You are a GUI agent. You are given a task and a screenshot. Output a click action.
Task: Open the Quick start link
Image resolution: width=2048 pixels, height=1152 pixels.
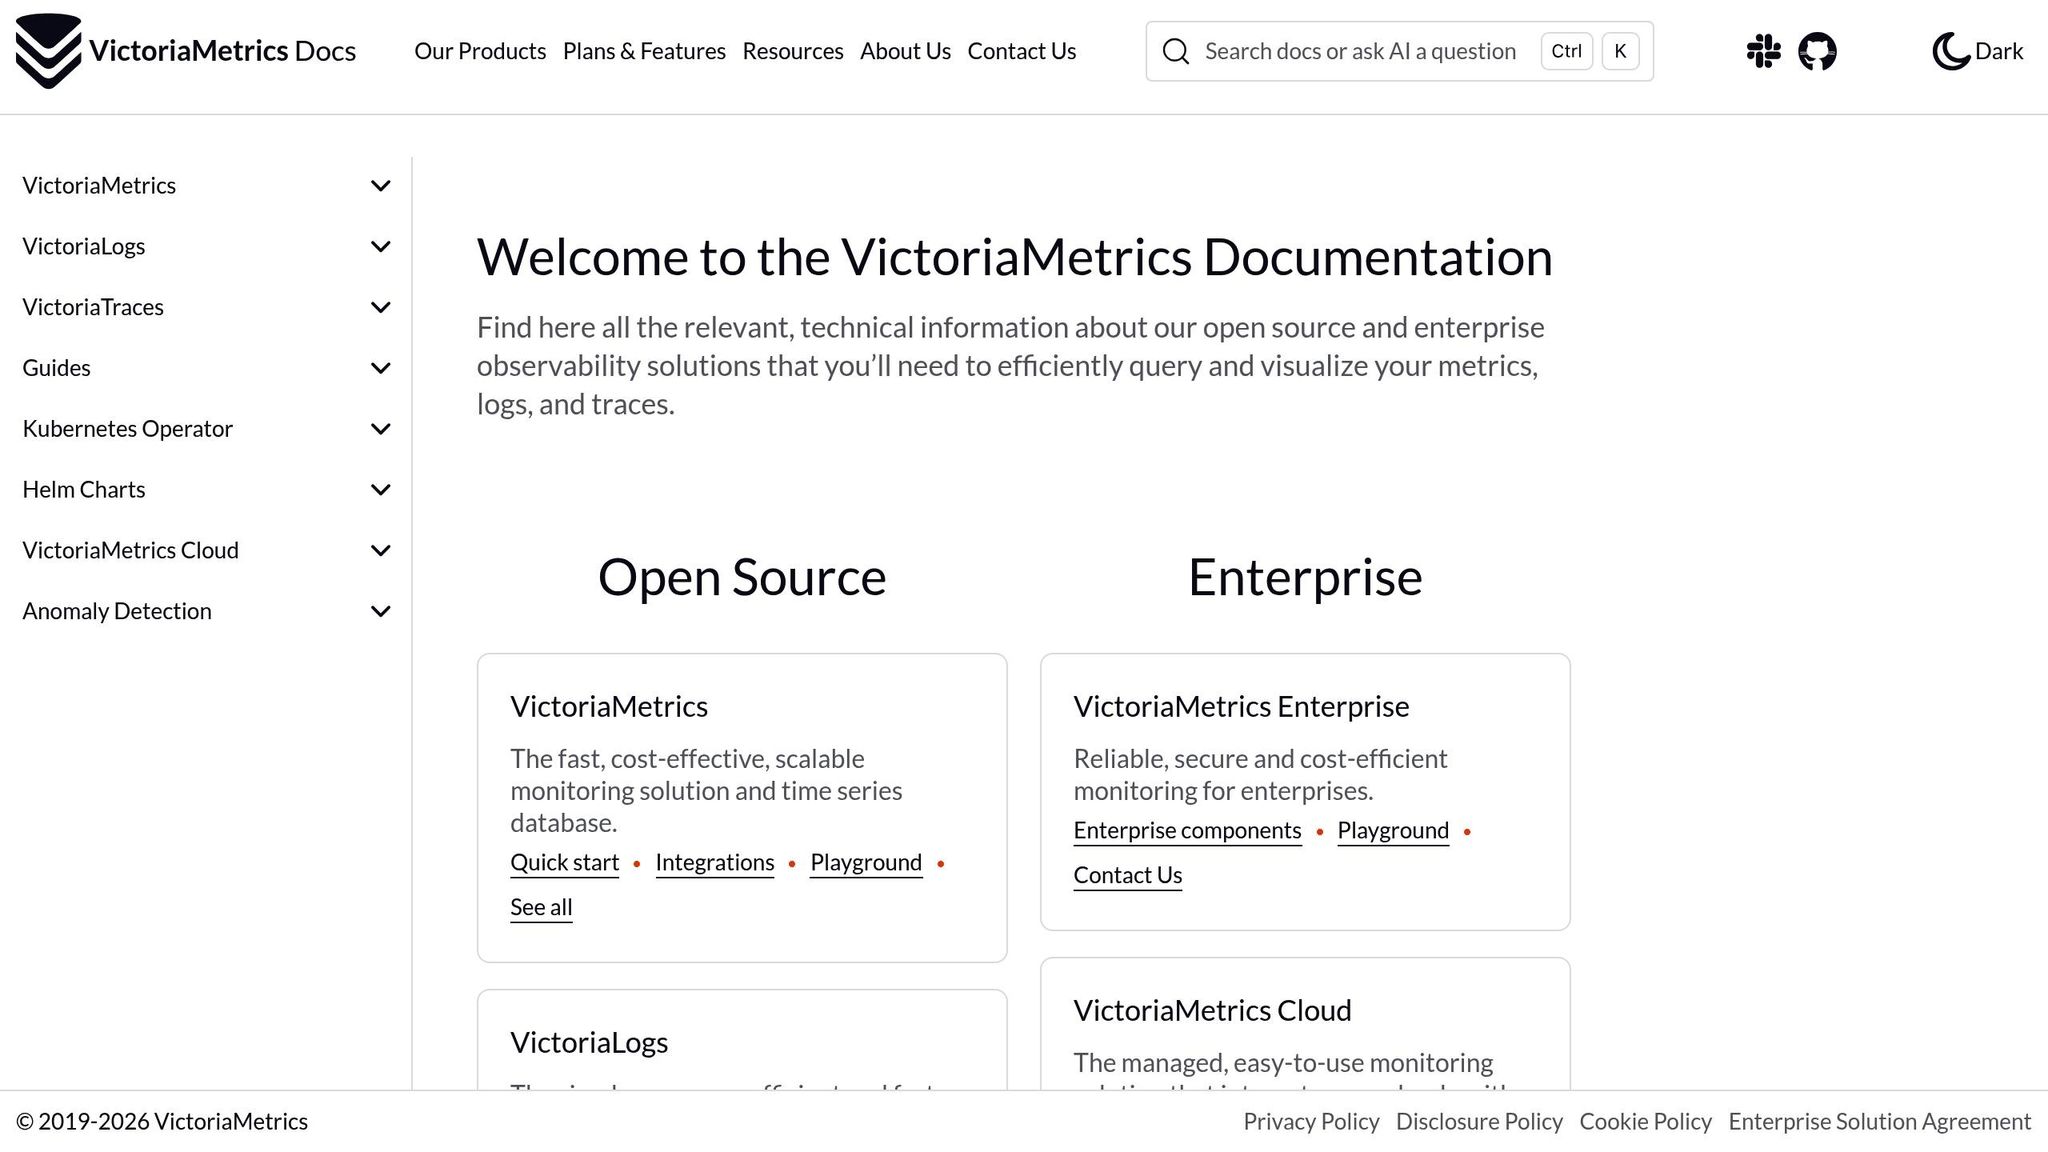(x=563, y=862)
